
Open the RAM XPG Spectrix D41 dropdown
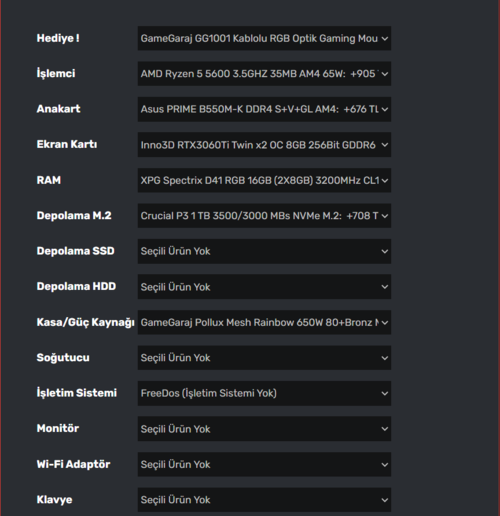[x=264, y=180]
